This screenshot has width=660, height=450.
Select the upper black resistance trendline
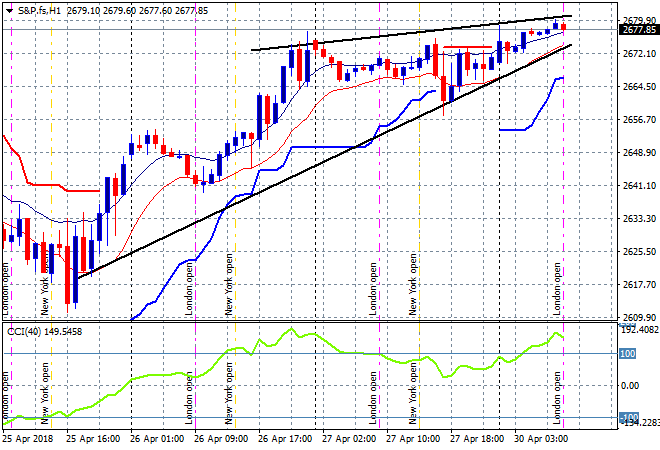[x=400, y=34]
